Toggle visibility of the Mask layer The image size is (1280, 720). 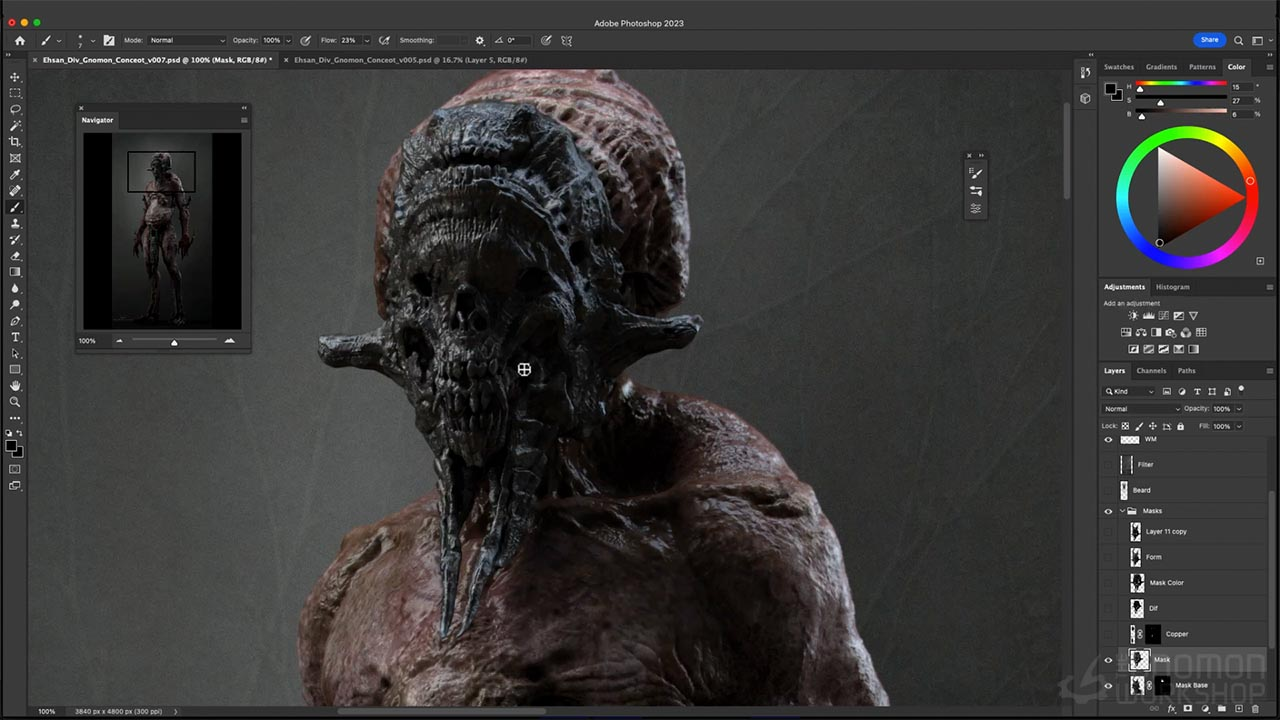pyautogui.click(x=1108, y=659)
